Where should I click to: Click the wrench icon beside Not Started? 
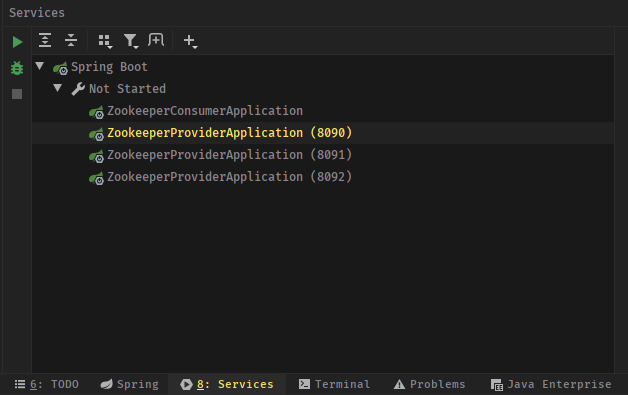[x=78, y=89]
